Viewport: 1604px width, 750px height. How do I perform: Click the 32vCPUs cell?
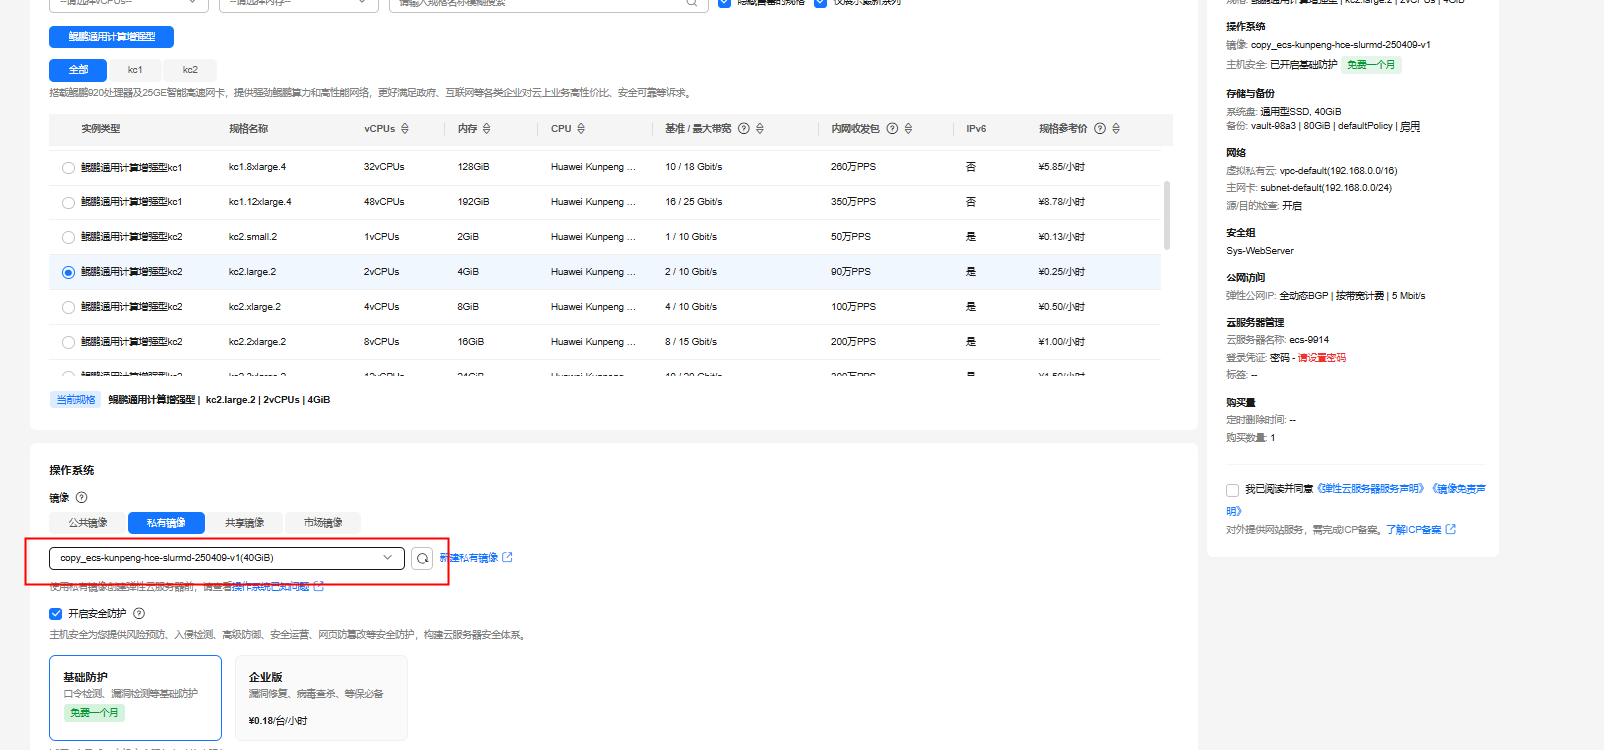384,167
